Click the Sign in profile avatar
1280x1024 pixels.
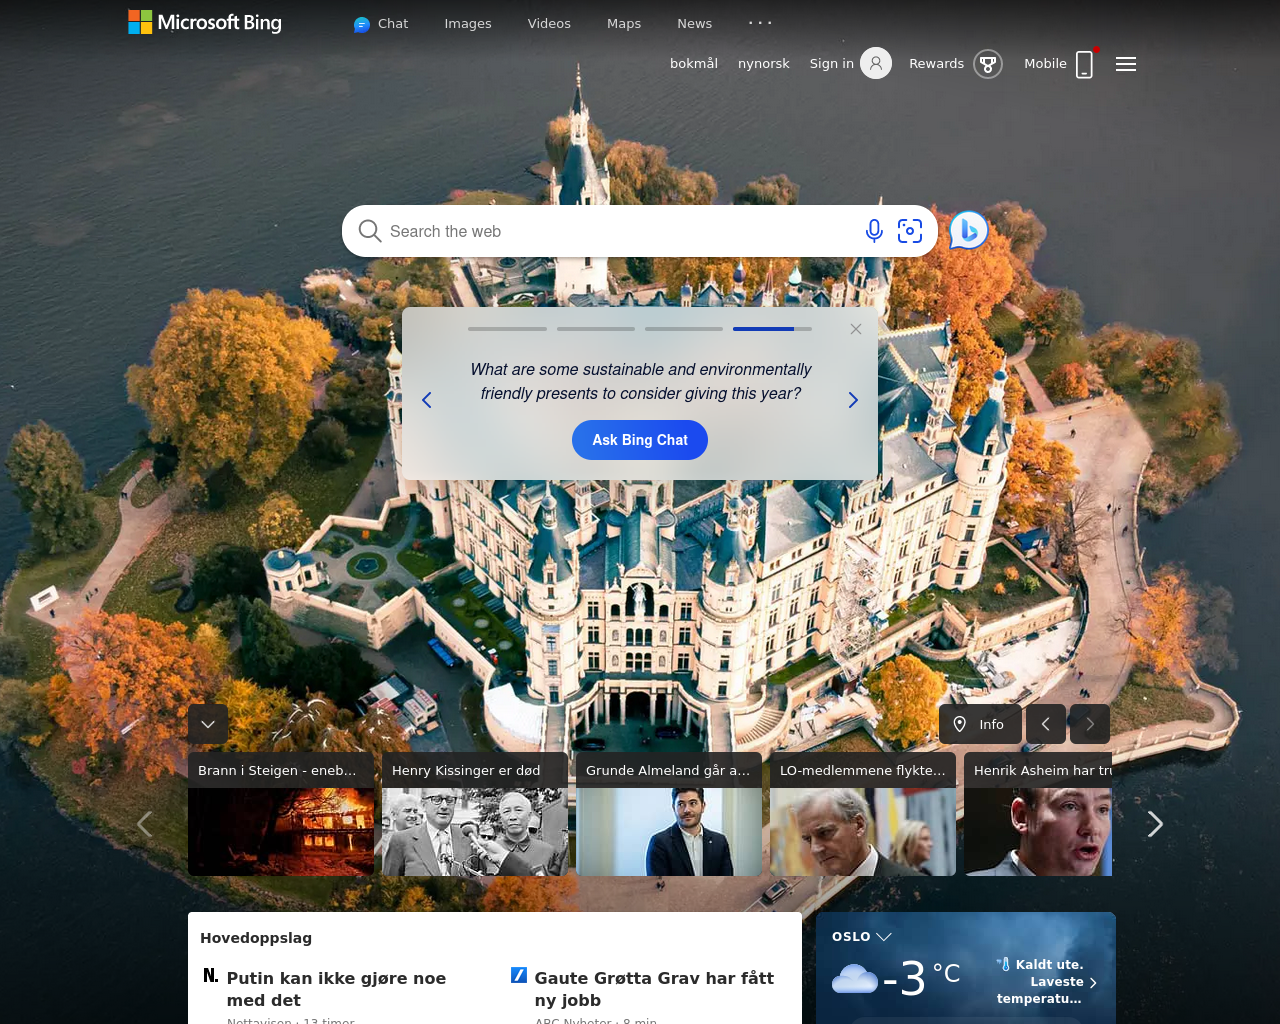pos(876,63)
